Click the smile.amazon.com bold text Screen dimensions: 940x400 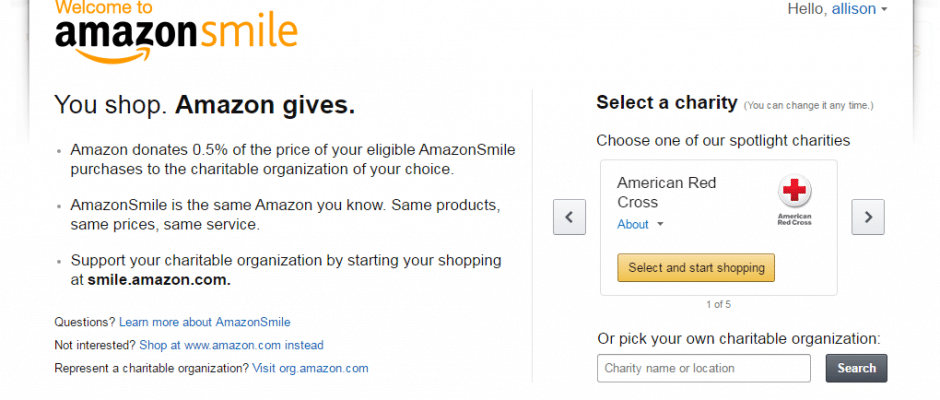[x=159, y=279]
